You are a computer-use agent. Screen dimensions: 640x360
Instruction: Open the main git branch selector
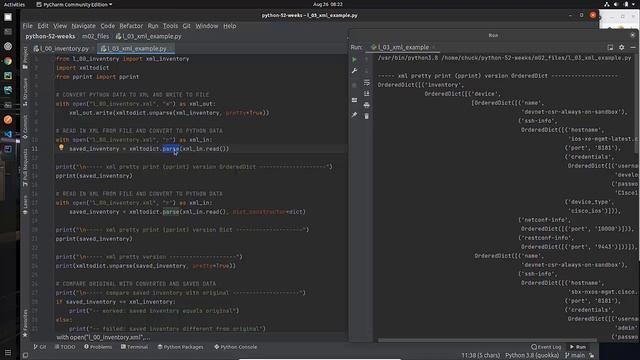574,356
